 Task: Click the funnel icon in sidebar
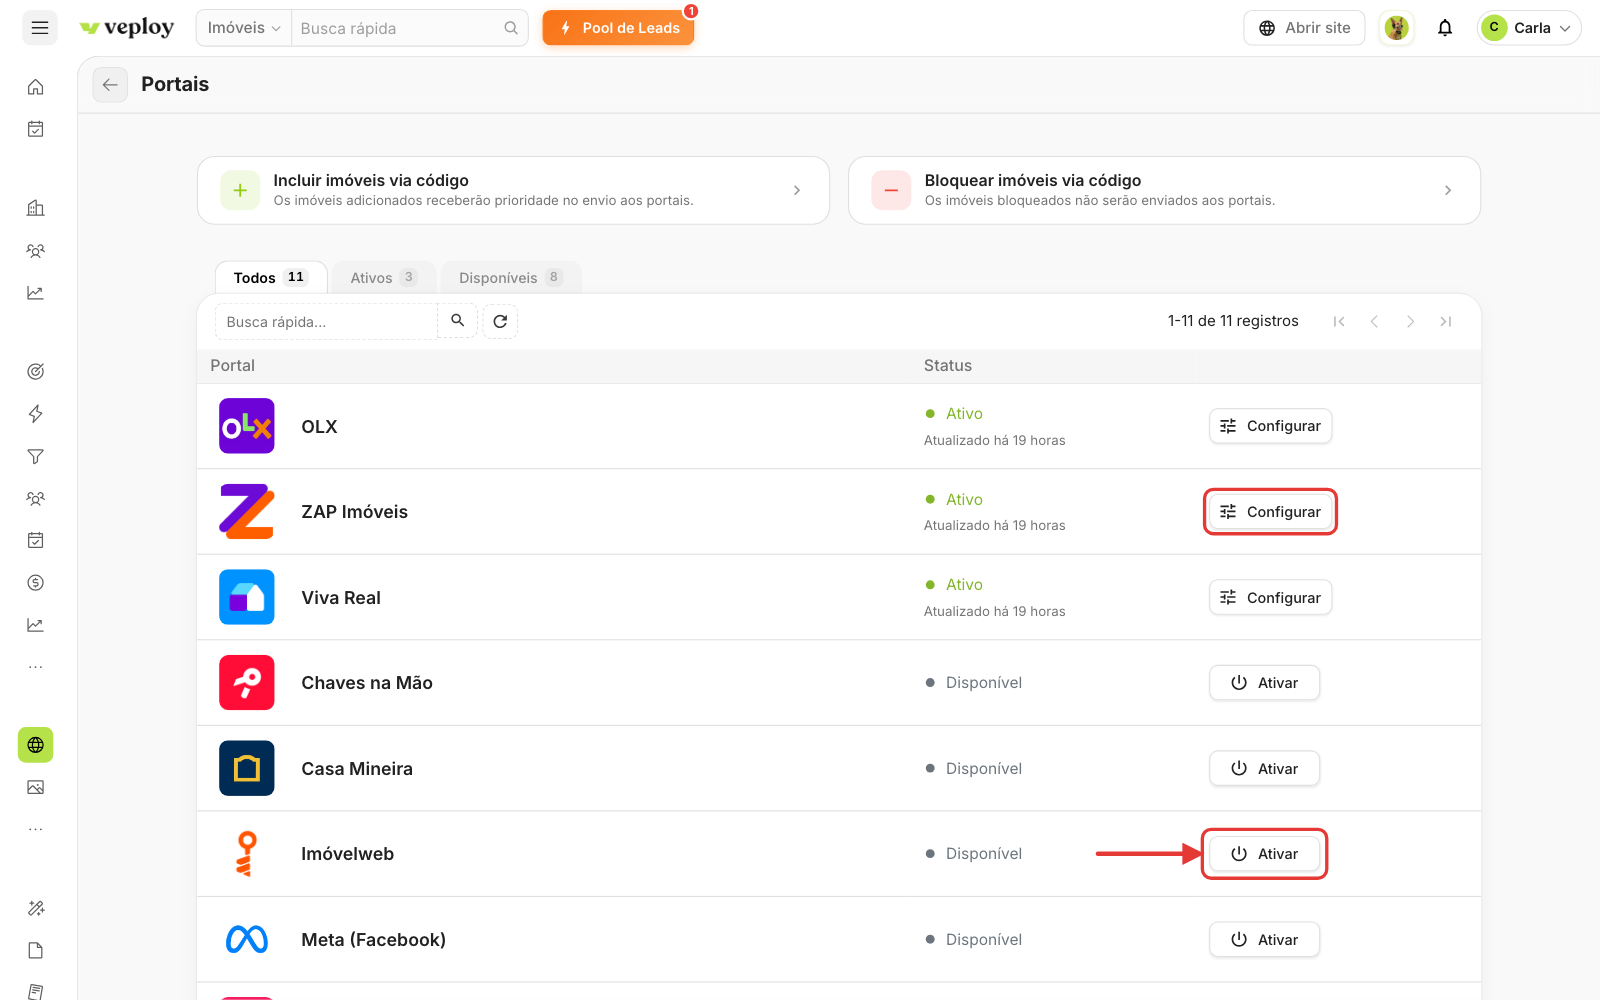(x=36, y=456)
